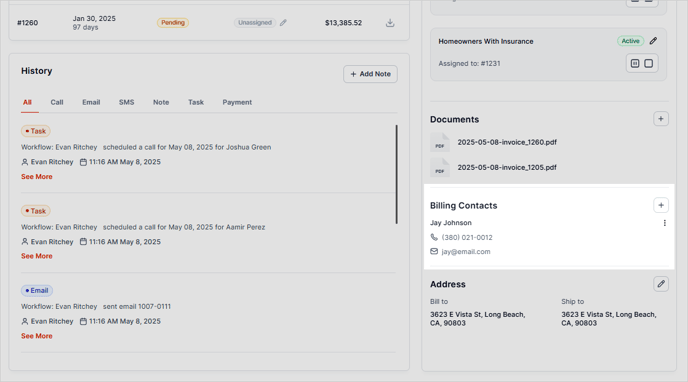This screenshot has width=688, height=382.
Task: Click invoice number #1260
Action: point(27,23)
